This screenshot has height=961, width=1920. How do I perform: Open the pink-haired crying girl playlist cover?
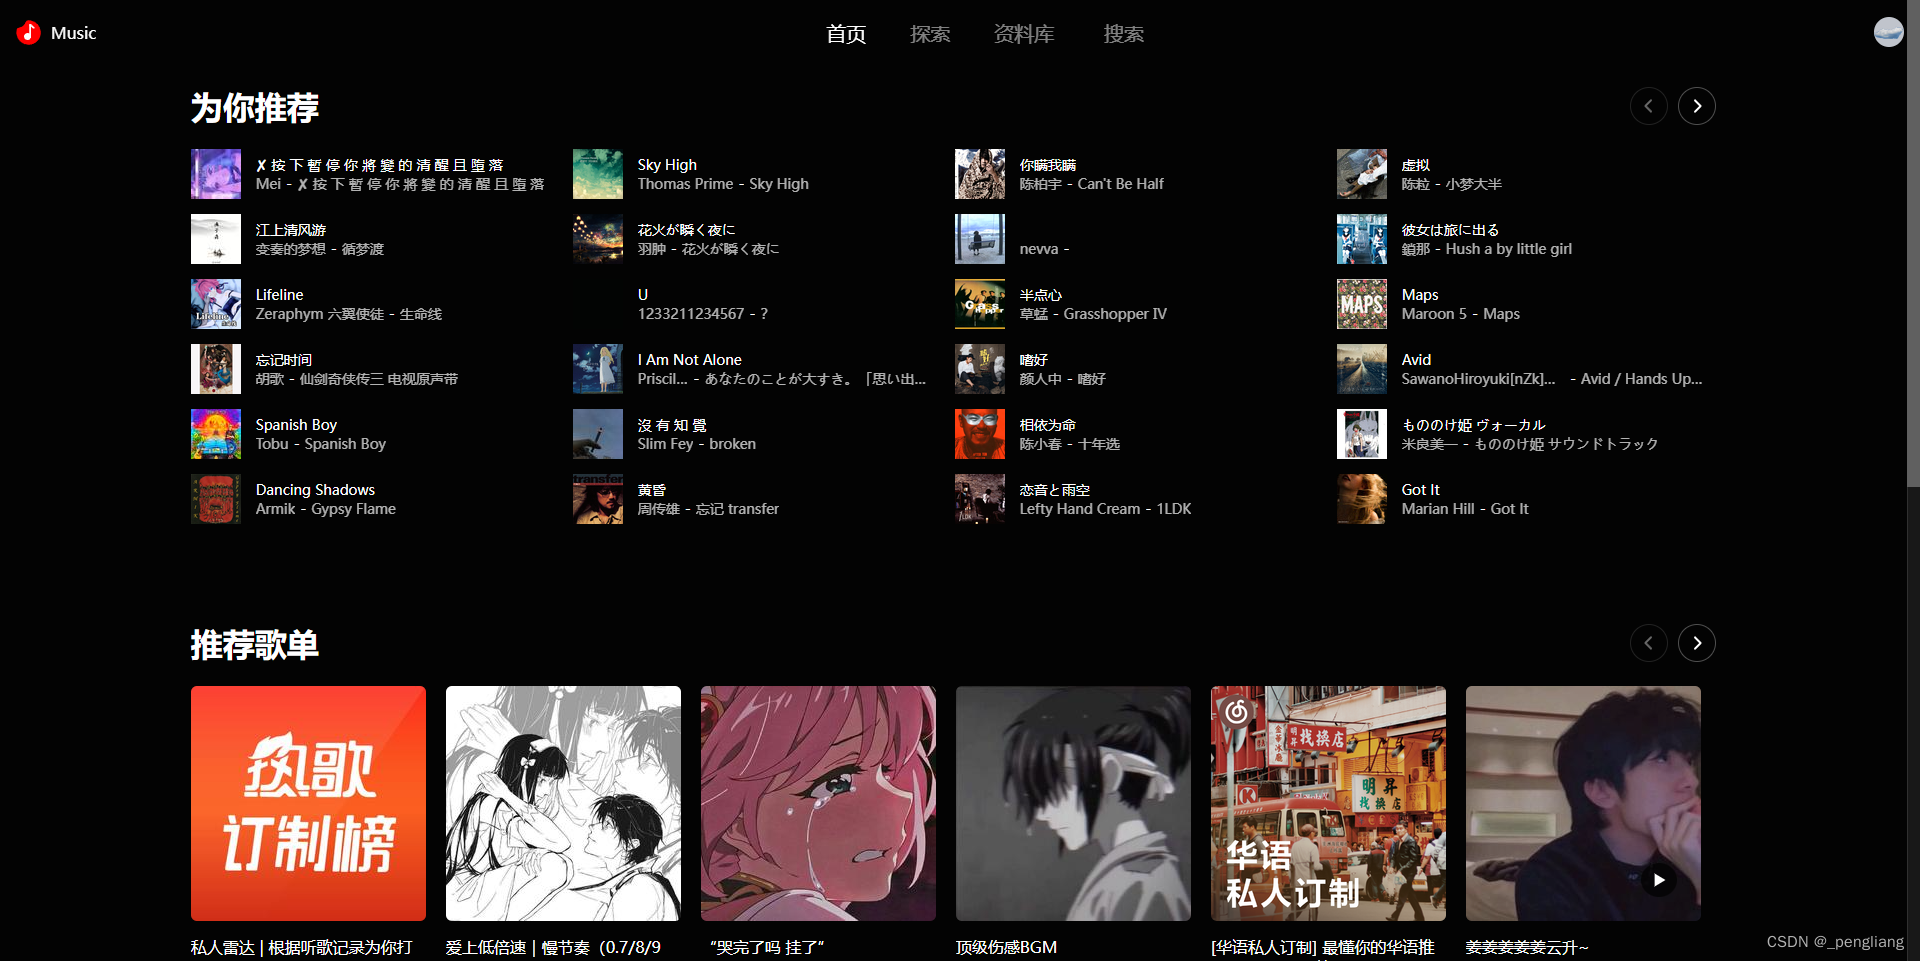point(818,803)
